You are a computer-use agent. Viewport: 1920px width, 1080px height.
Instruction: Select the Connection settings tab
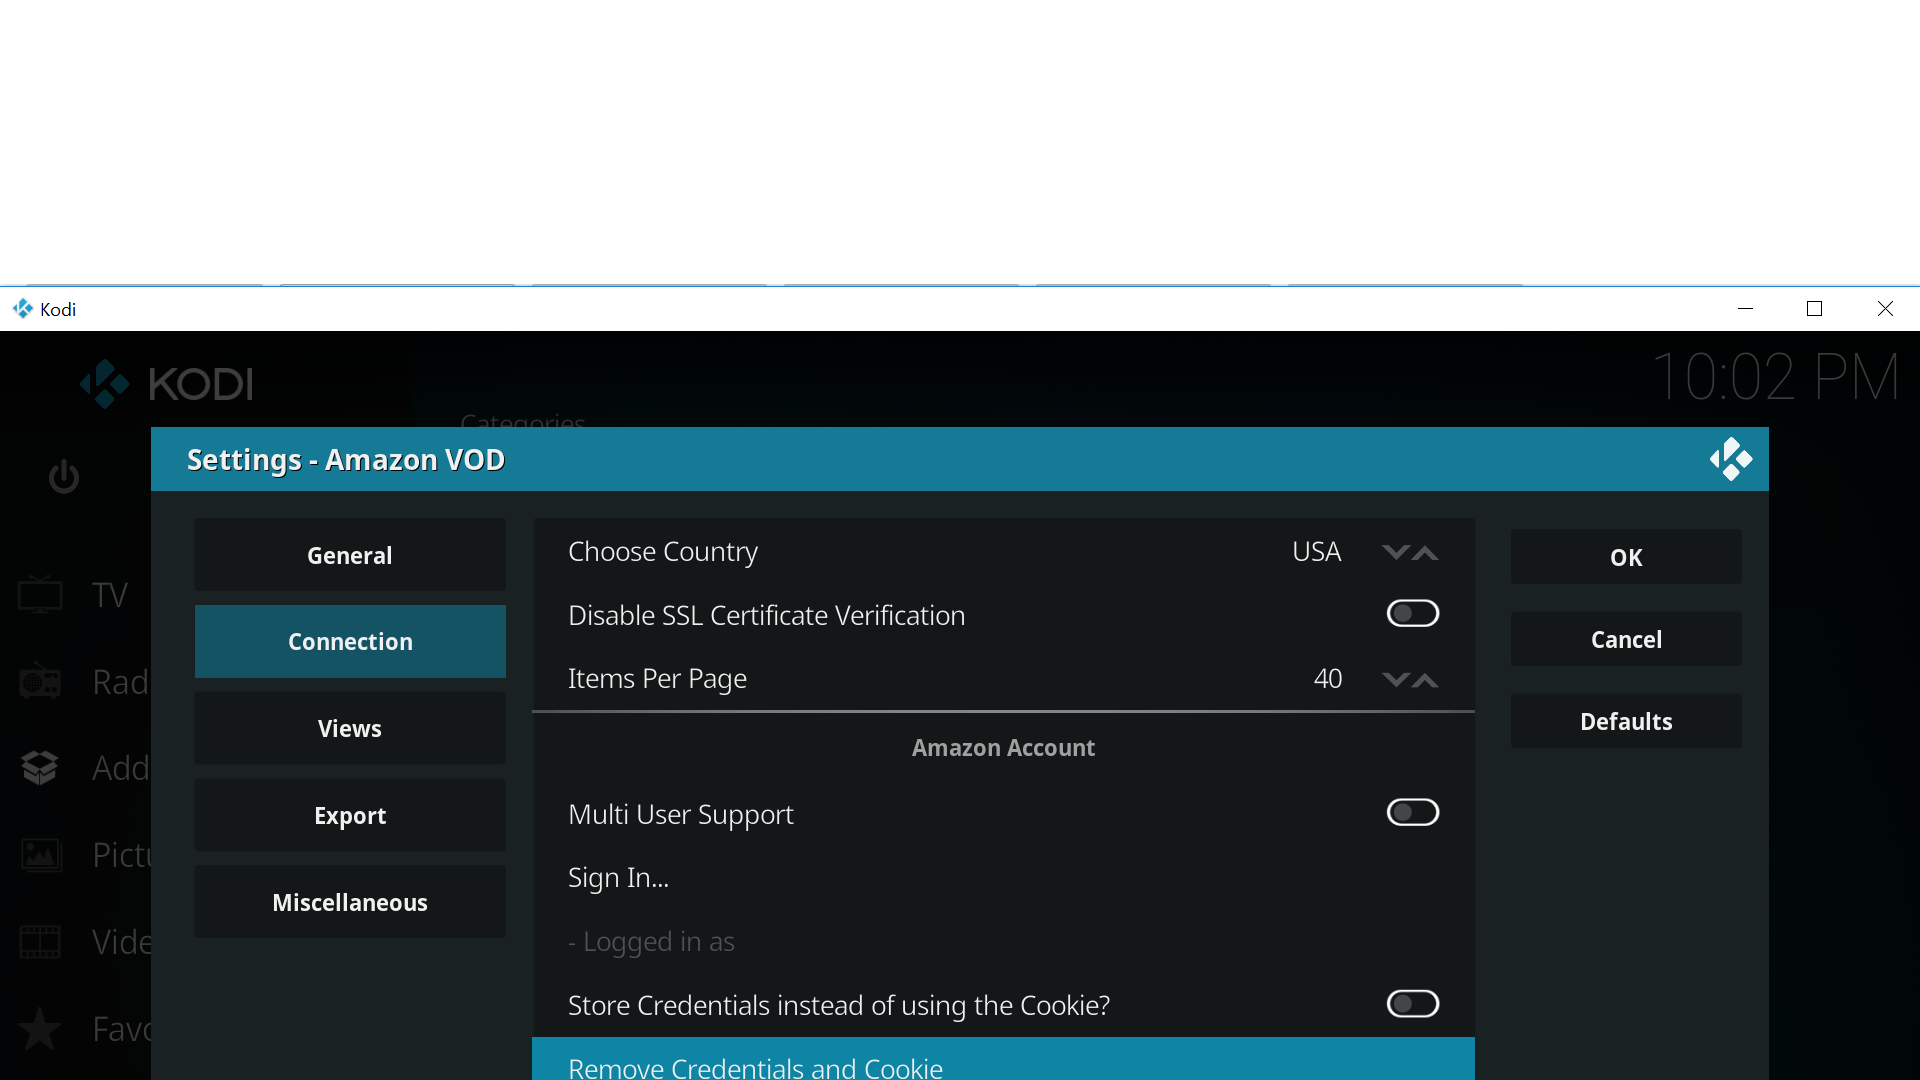(x=350, y=641)
